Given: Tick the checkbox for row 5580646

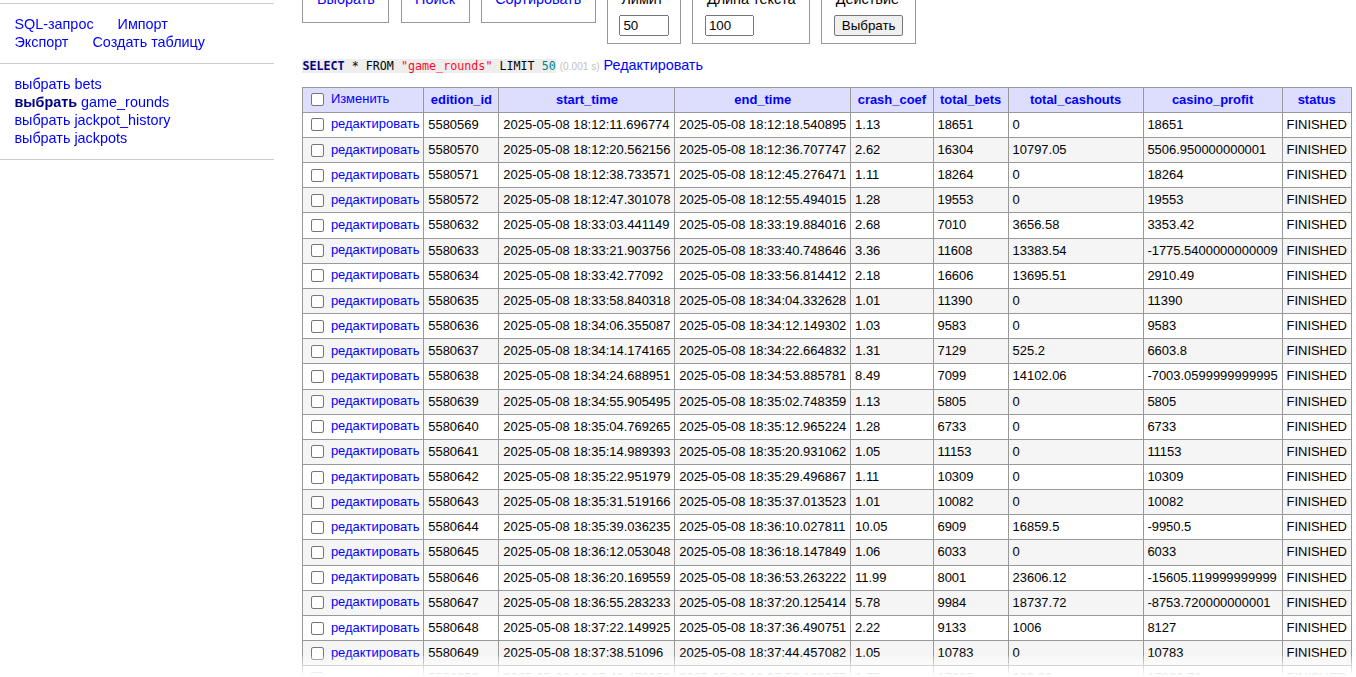Looking at the screenshot, I should pyautogui.click(x=317, y=577).
